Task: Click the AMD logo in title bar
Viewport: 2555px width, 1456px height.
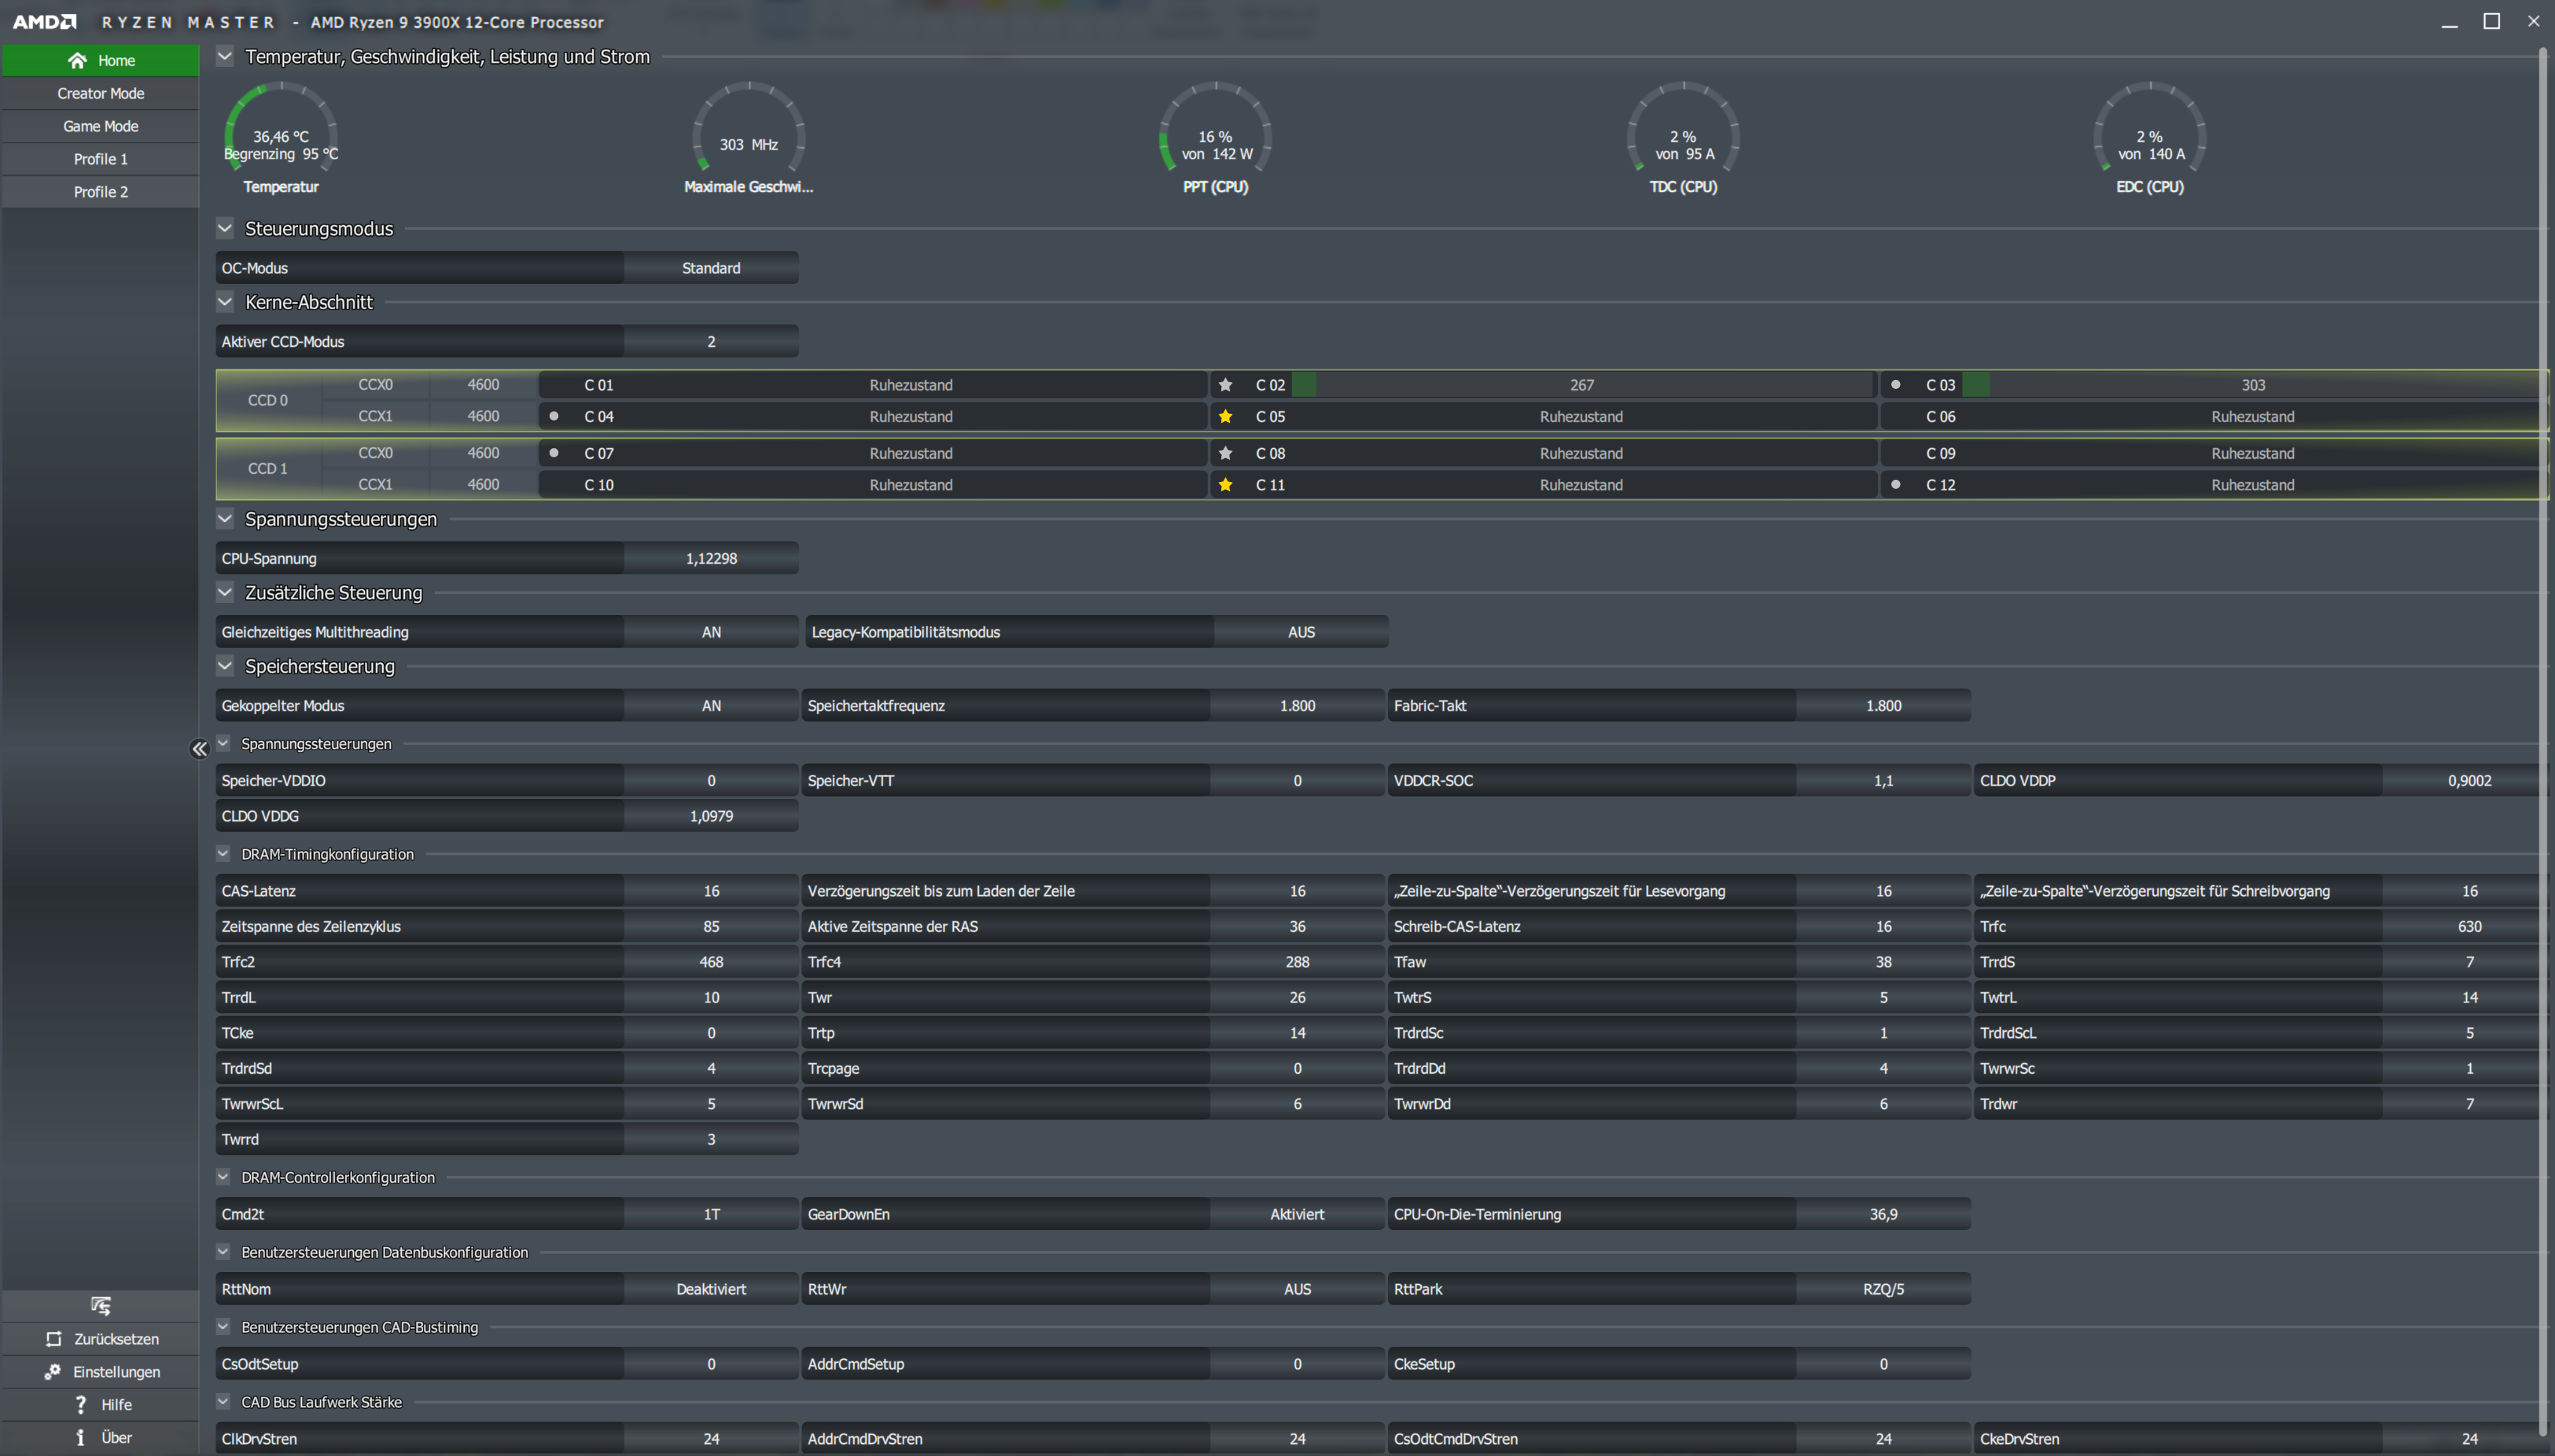Action: click(x=44, y=21)
